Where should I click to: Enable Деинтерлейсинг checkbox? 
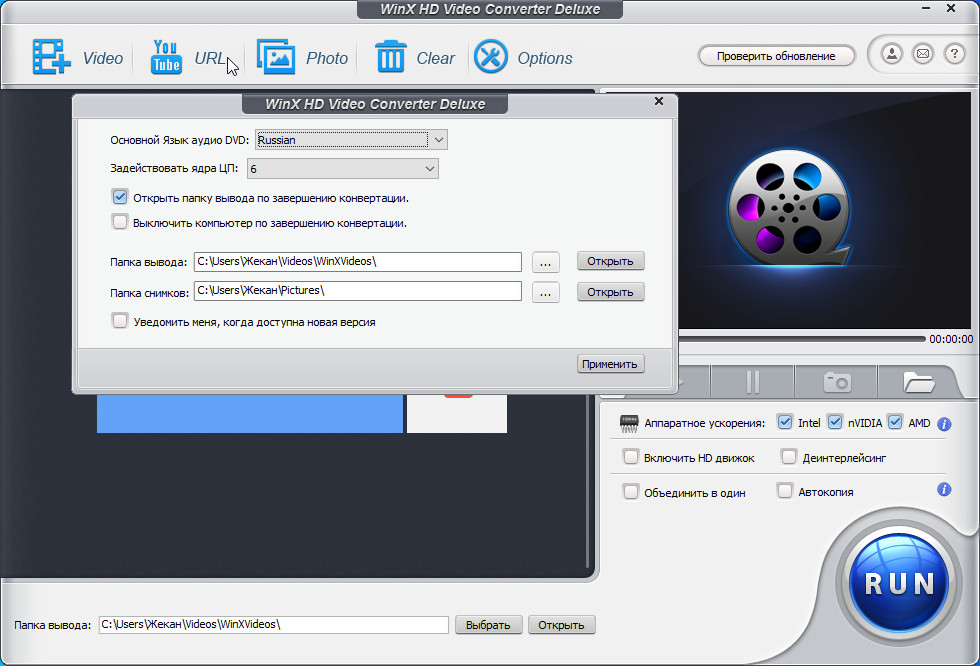click(x=789, y=457)
